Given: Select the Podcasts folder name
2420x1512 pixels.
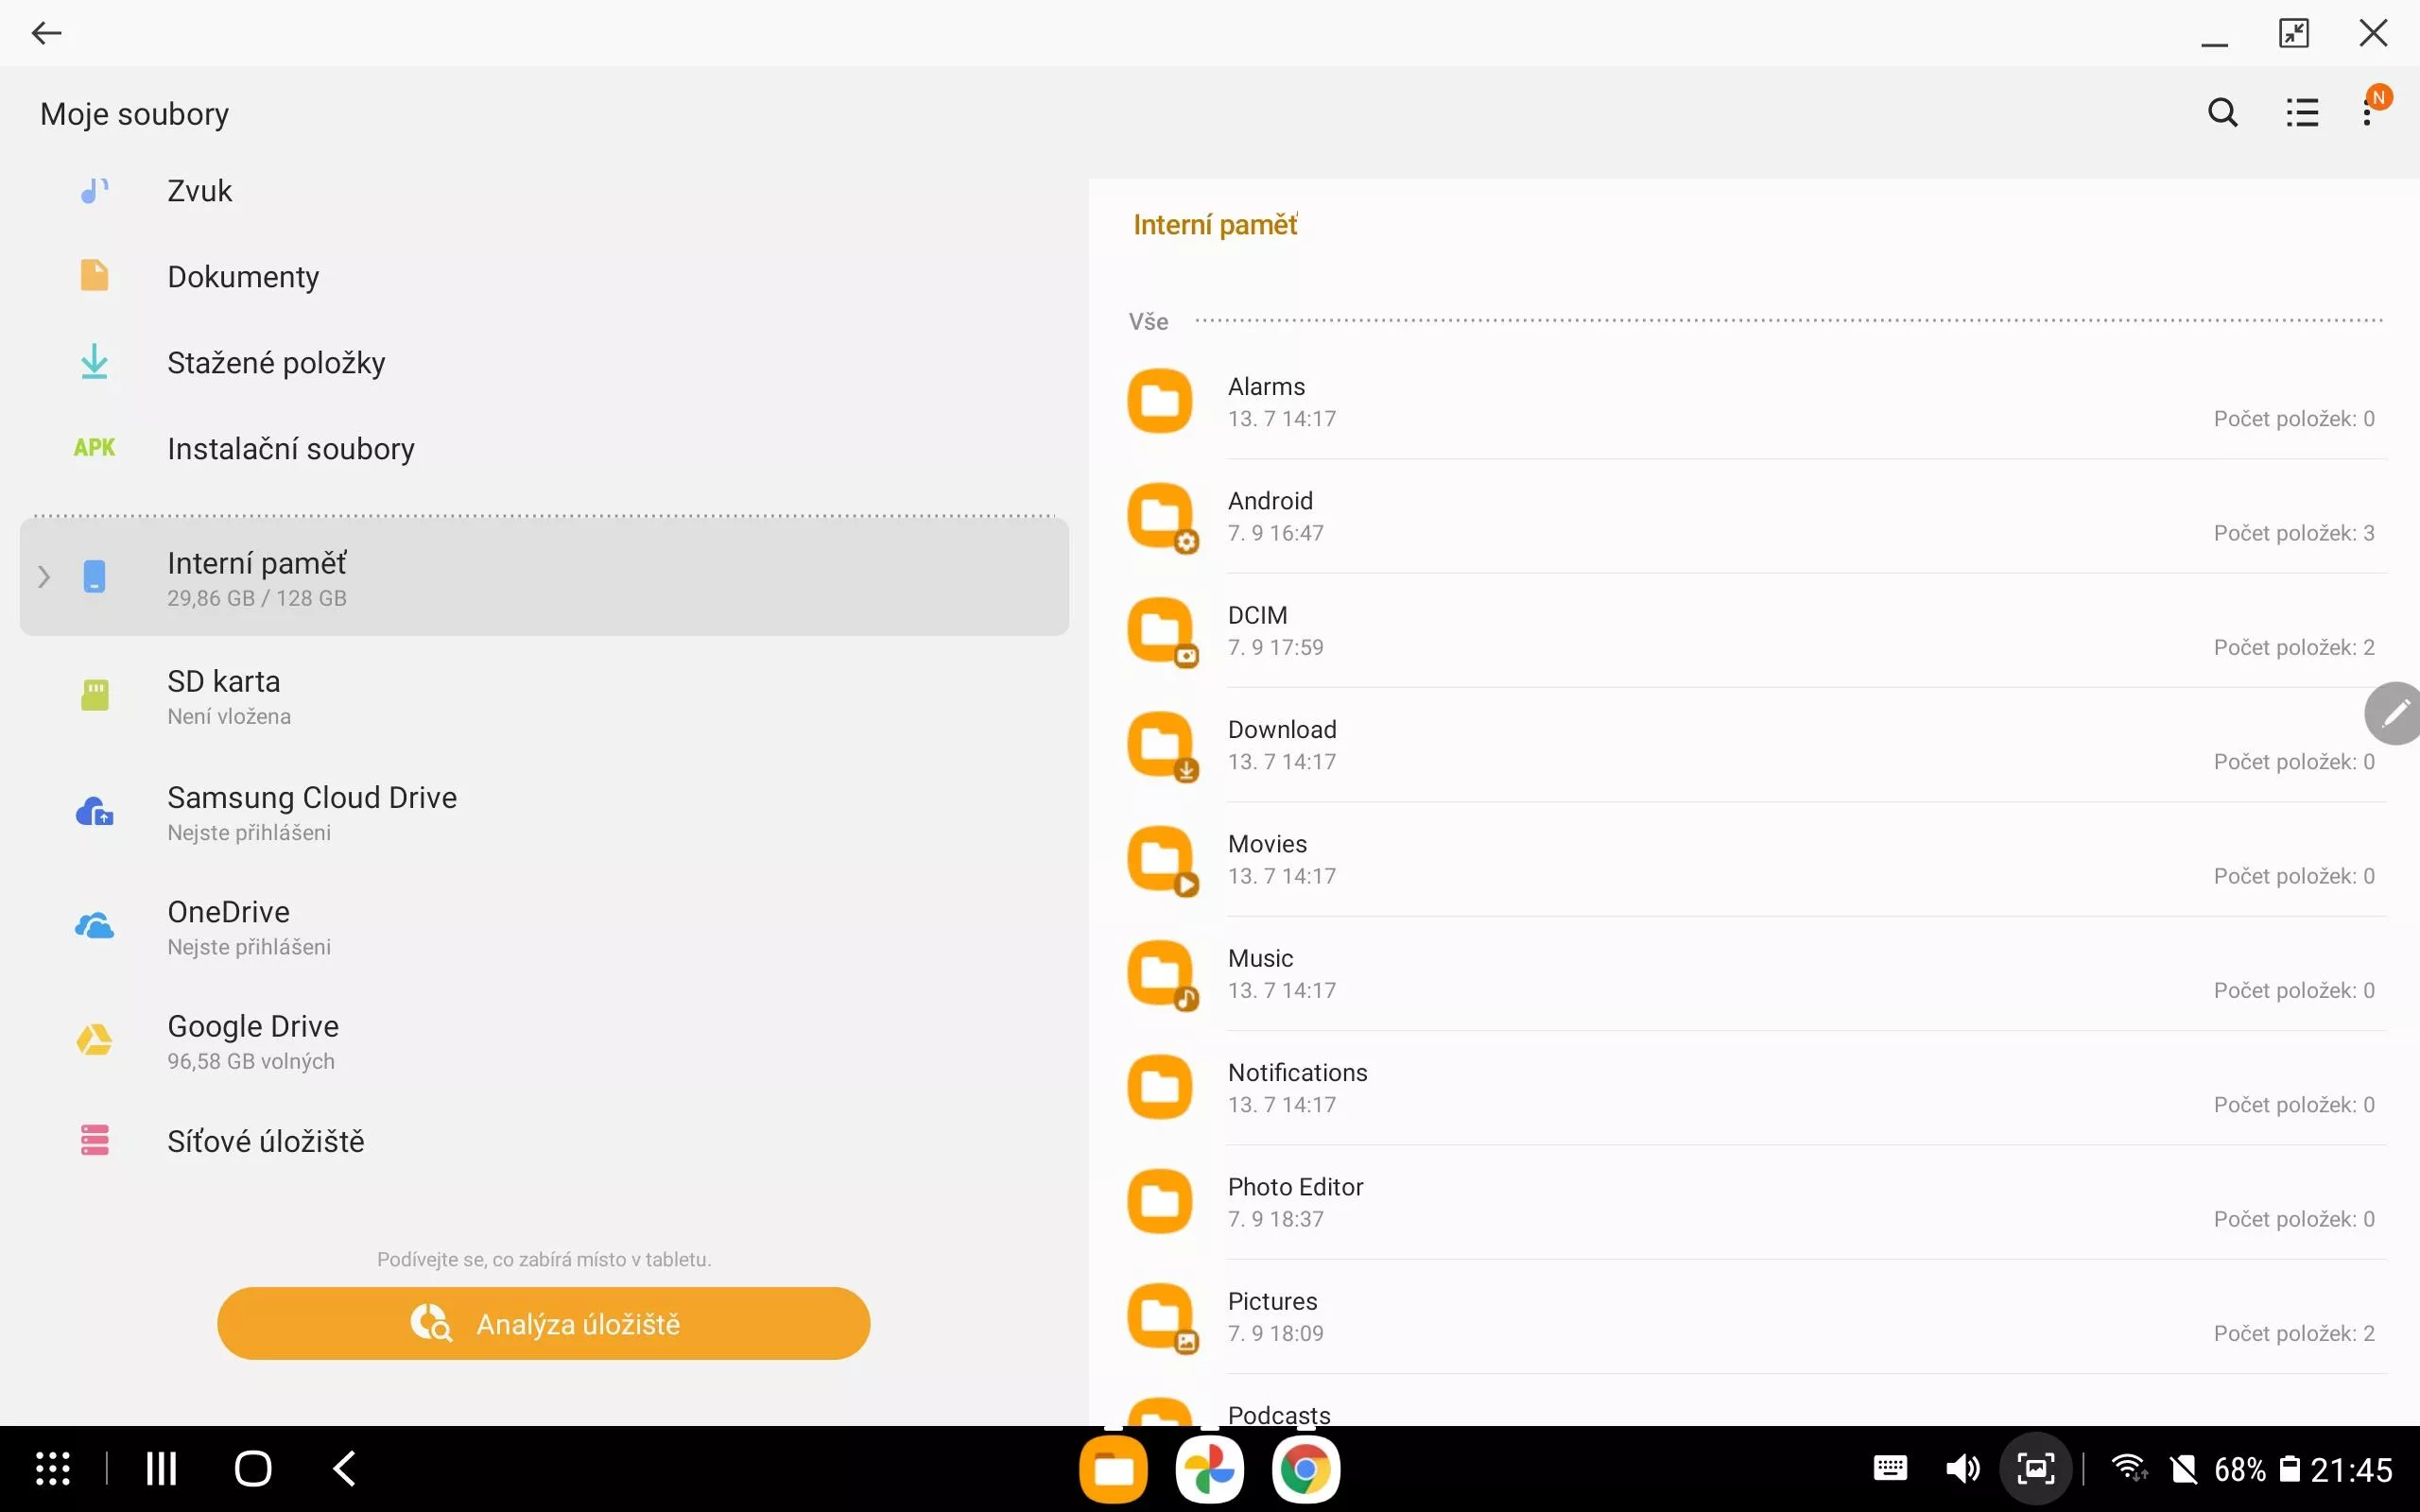Looking at the screenshot, I should click(1279, 1414).
